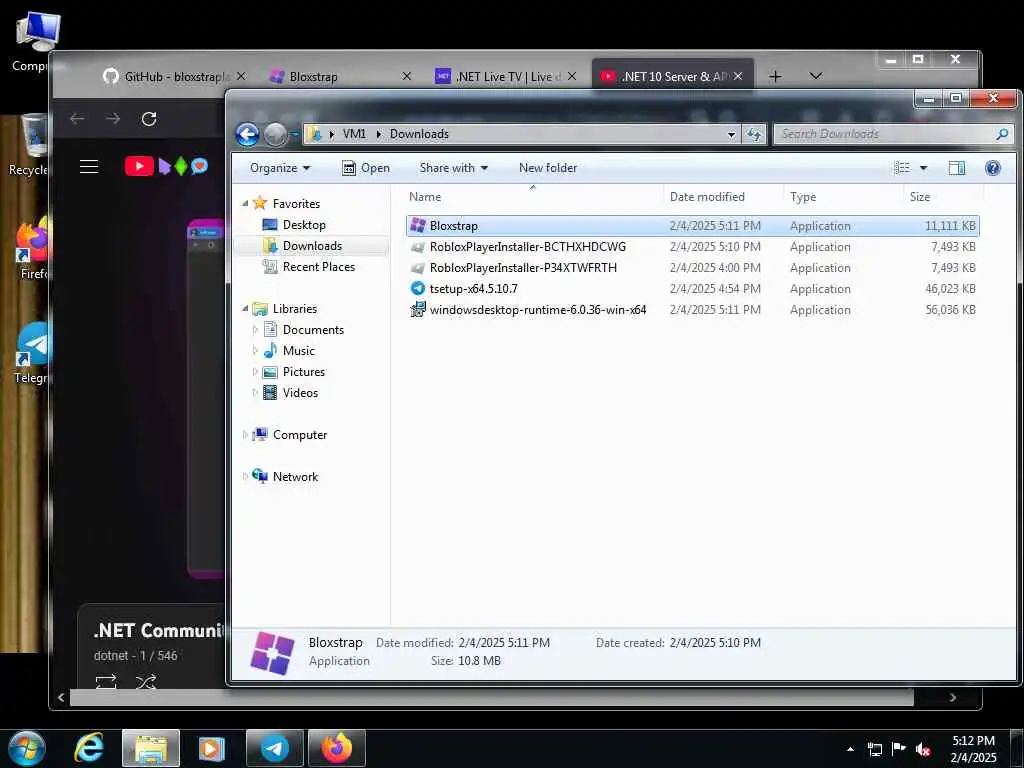
Task: Open the Organize menu
Action: pyautogui.click(x=280, y=168)
